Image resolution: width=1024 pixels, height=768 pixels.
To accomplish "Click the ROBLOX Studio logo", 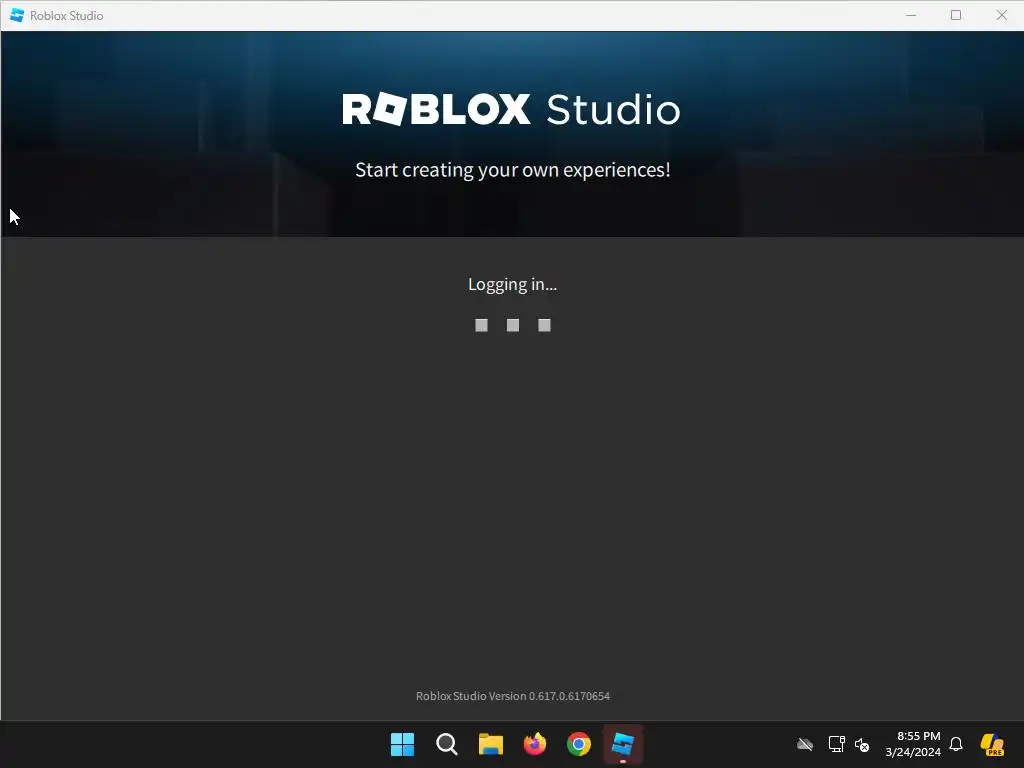I will [x=511, y=109].
